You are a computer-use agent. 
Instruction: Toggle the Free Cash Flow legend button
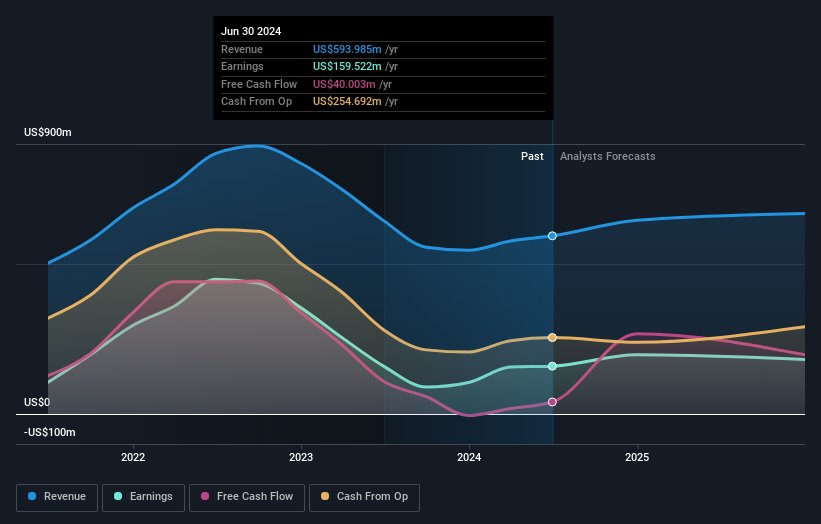[247, 497]
